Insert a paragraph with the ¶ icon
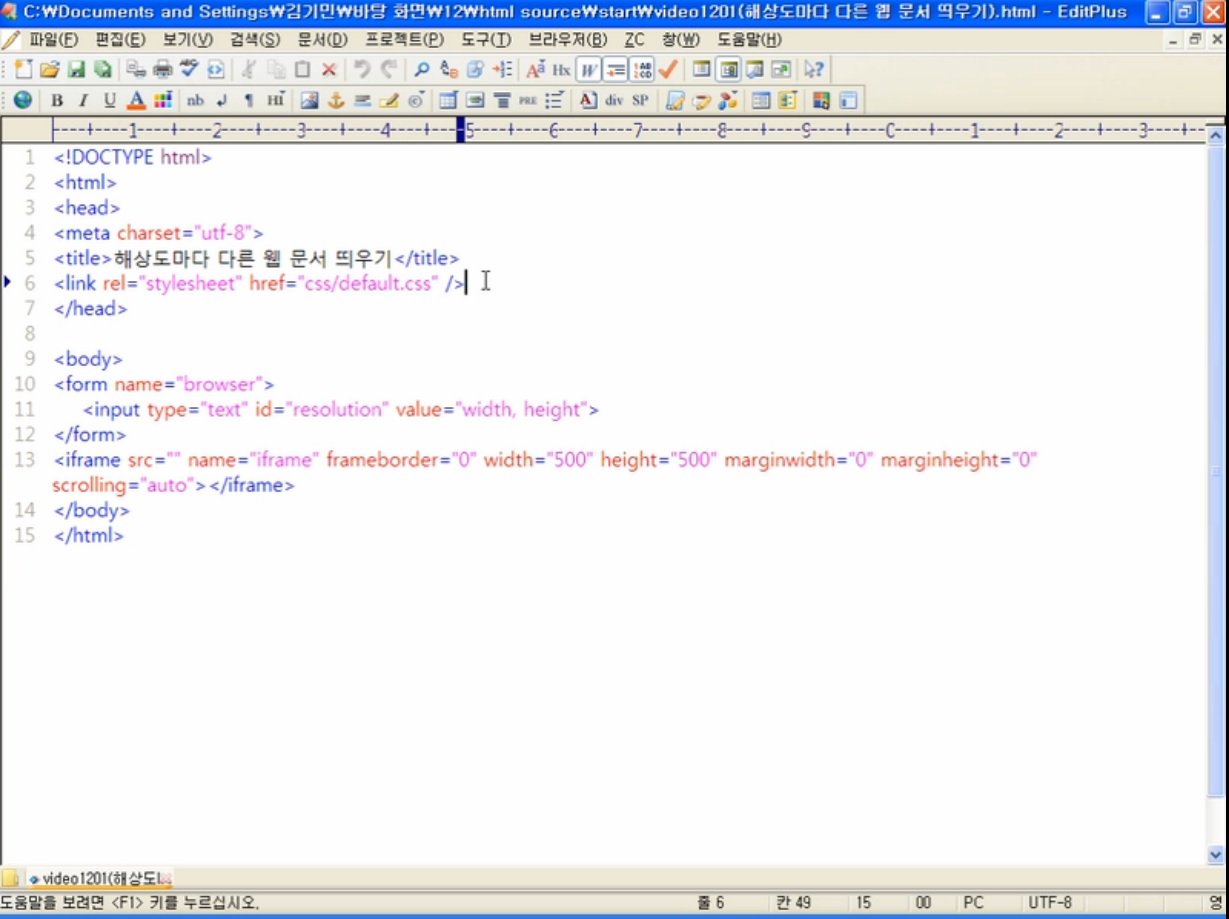 pos(248,100)
